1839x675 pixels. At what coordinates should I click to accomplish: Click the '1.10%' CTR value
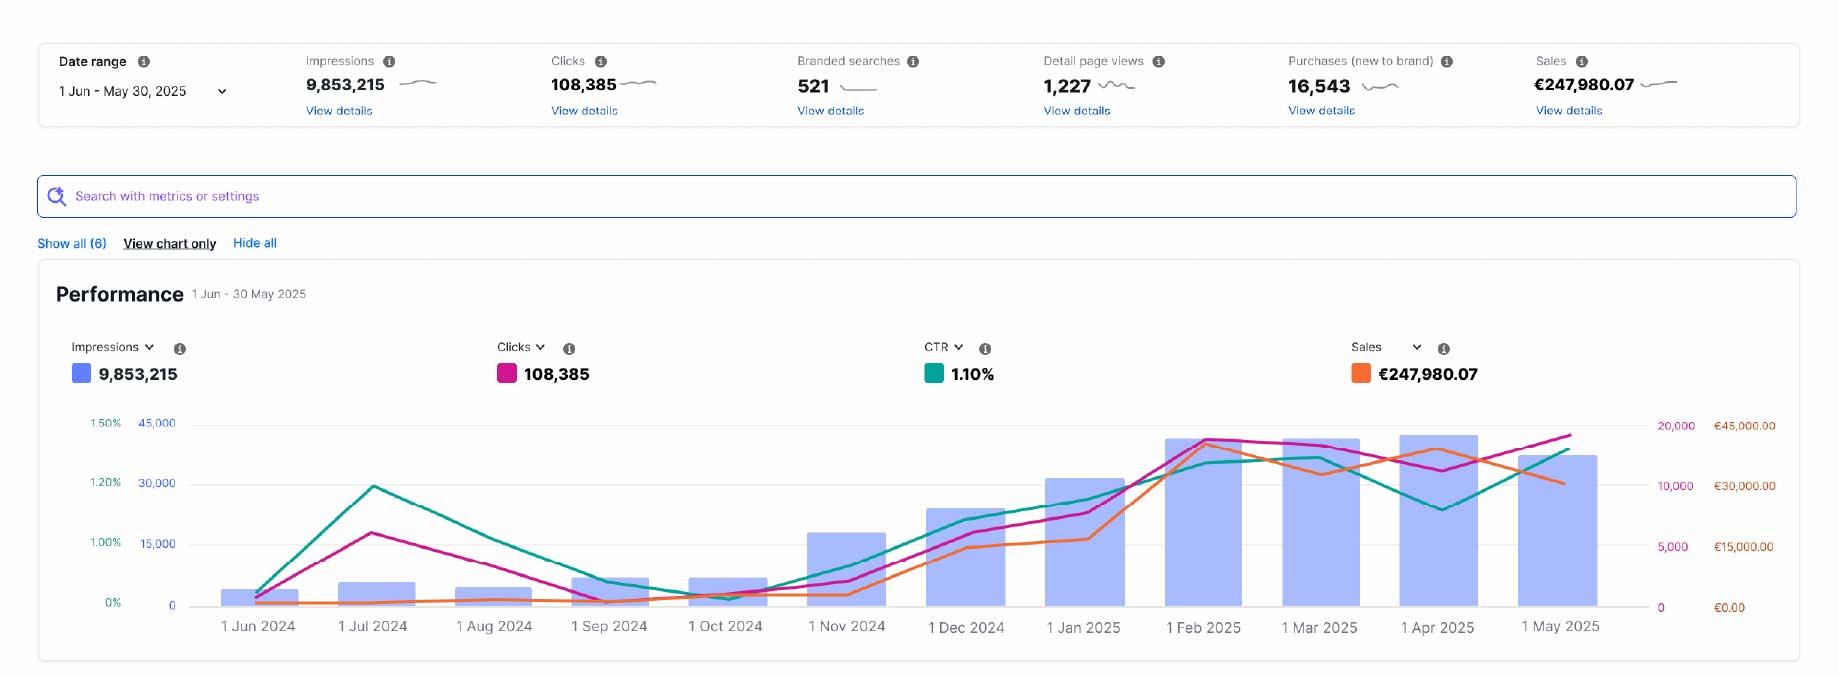(972, 374)
